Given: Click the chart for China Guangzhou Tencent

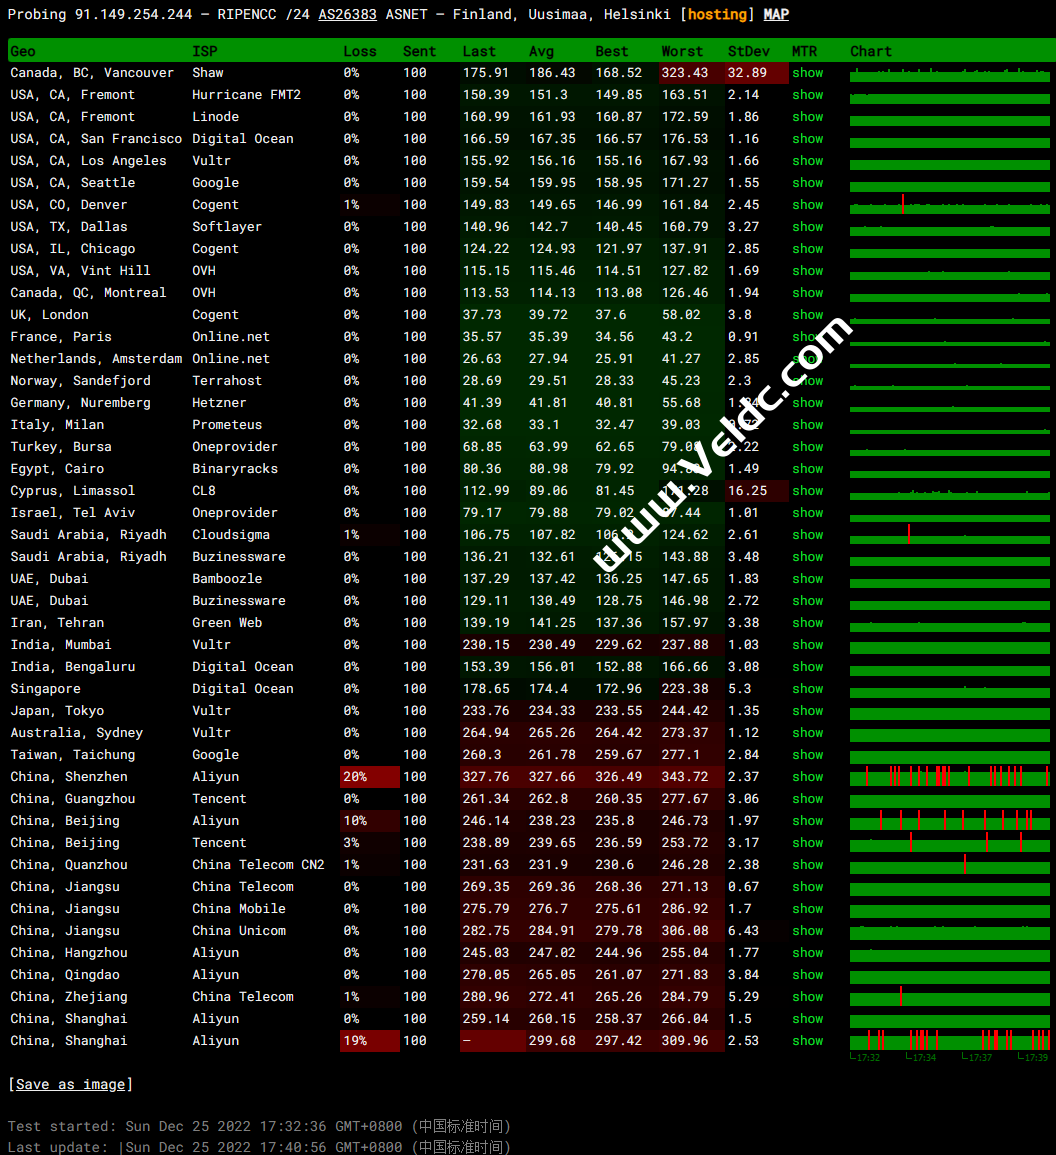Looking at the screenshot, I should (x=949, y=799).
